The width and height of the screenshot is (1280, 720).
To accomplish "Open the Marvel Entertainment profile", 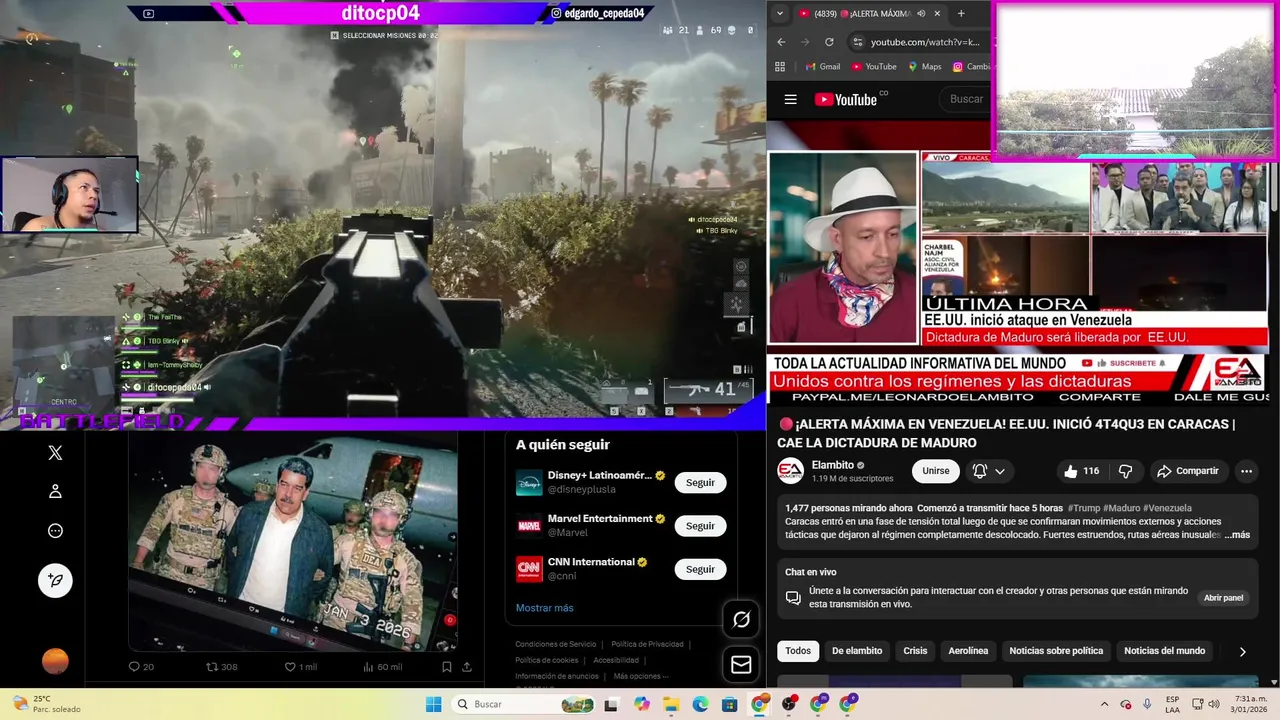I will click(600, 519).
